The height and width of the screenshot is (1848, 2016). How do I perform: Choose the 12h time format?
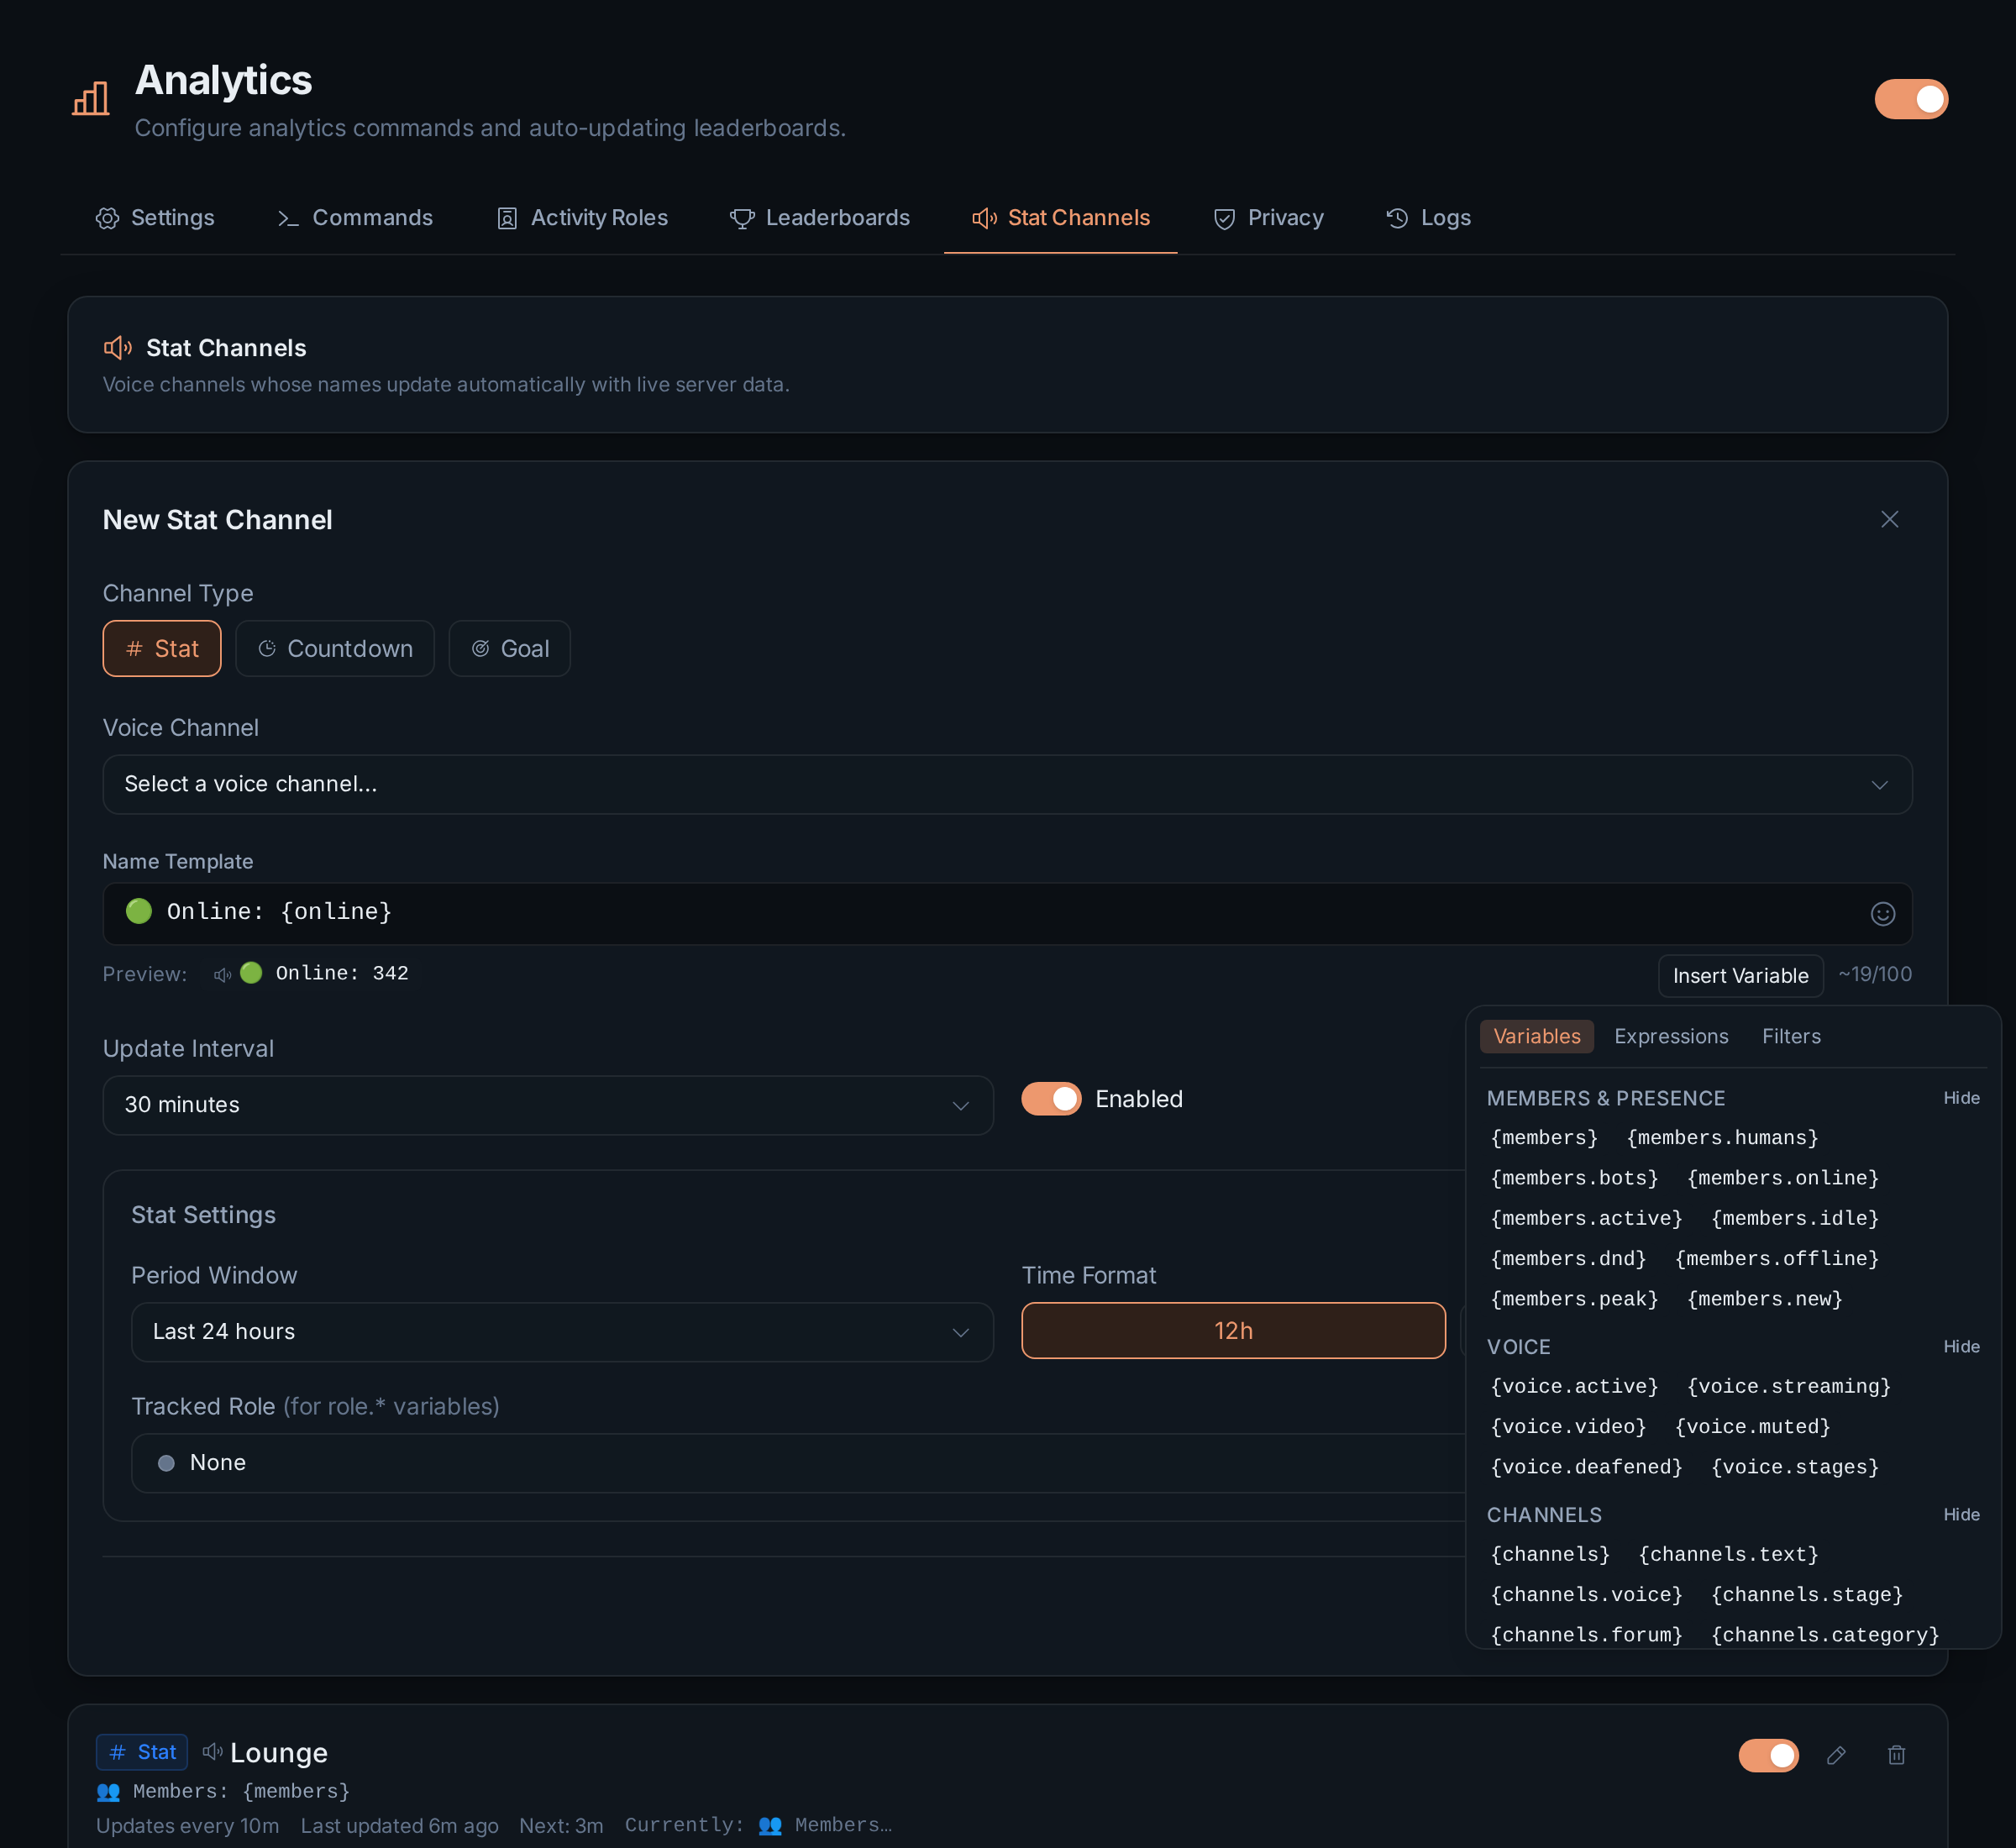[x=1233, y=1331]
